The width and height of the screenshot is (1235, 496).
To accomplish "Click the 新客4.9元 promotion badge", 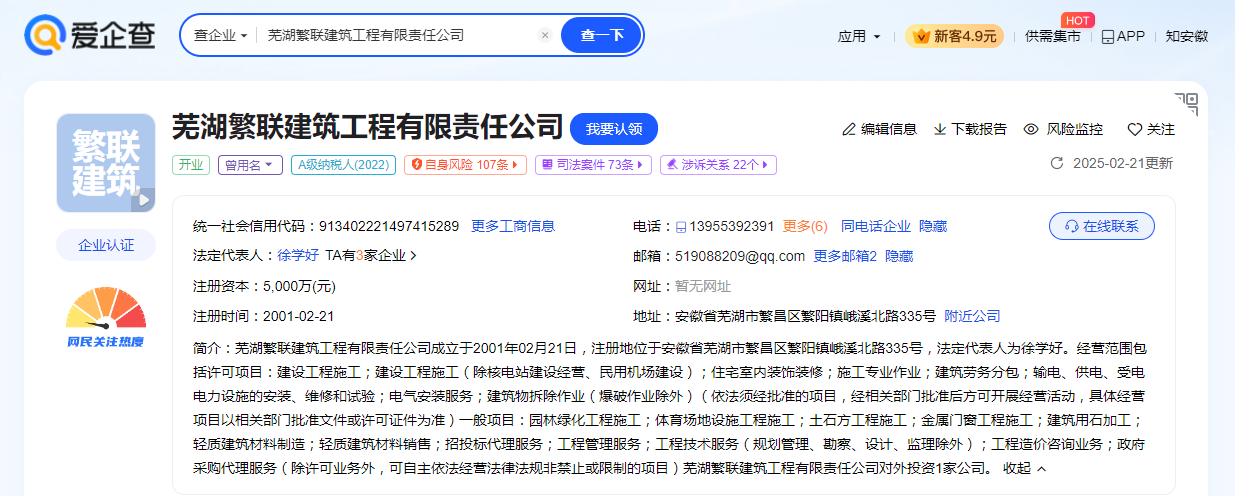I will click(954, 36).
